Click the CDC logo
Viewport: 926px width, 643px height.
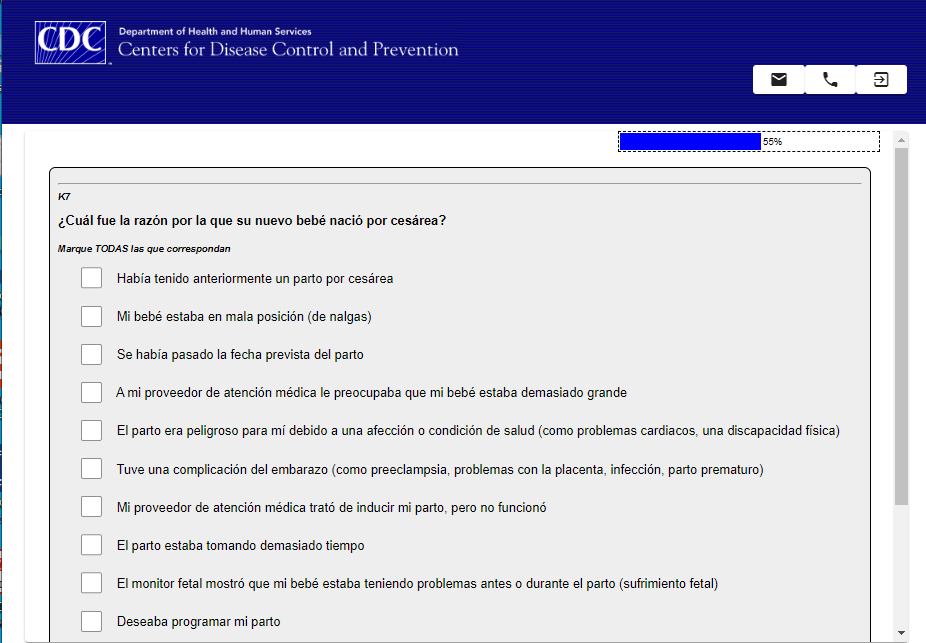click(71, 43)
